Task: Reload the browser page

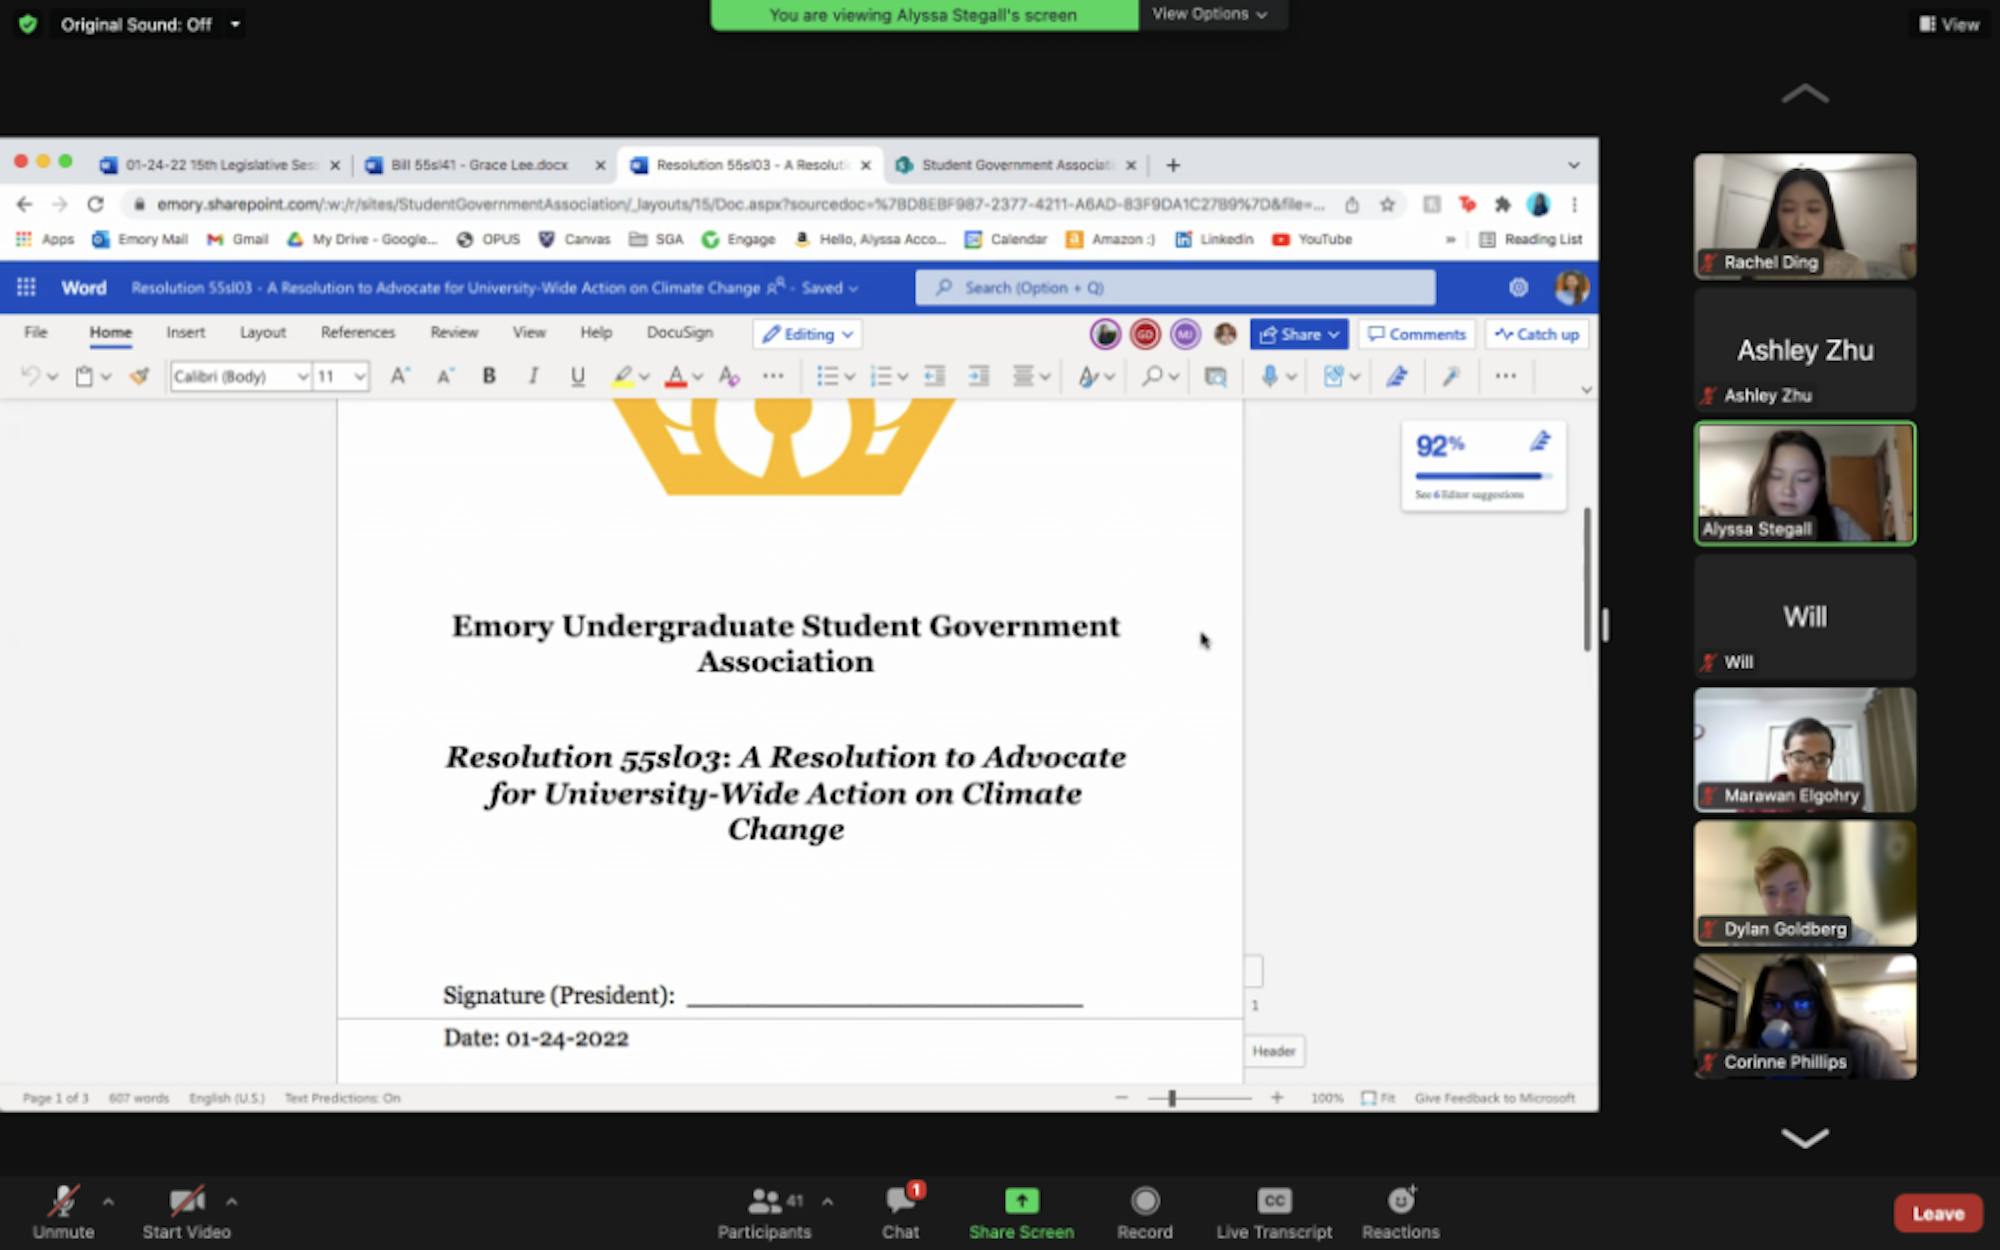Action: (95, 204)
